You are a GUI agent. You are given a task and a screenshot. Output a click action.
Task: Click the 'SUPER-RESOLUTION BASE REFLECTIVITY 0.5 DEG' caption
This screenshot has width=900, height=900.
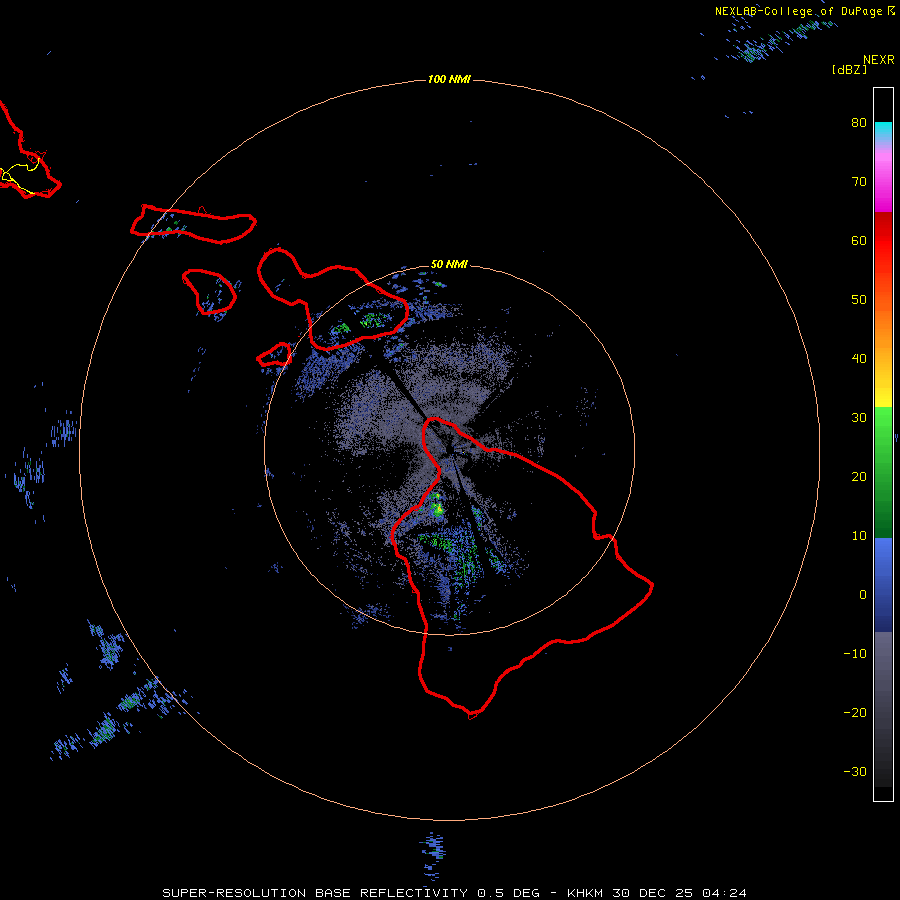(351, 893)
